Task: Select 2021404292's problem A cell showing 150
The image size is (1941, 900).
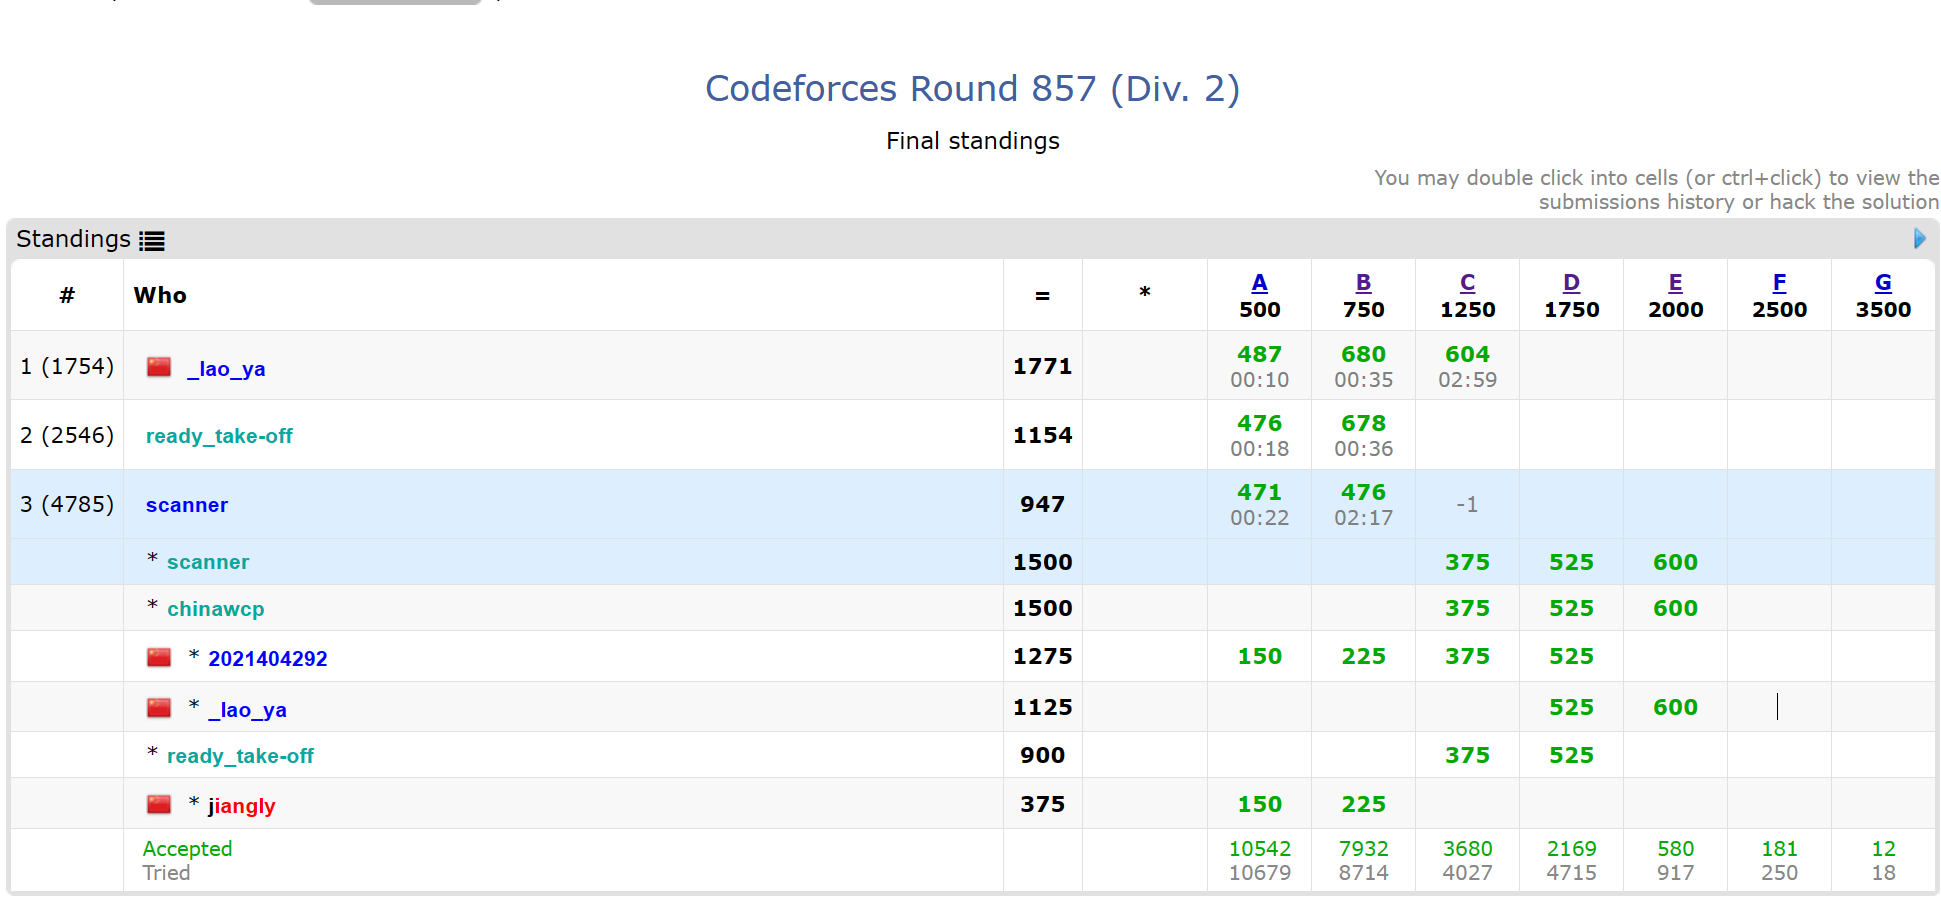Action: tap(1259, 656)
